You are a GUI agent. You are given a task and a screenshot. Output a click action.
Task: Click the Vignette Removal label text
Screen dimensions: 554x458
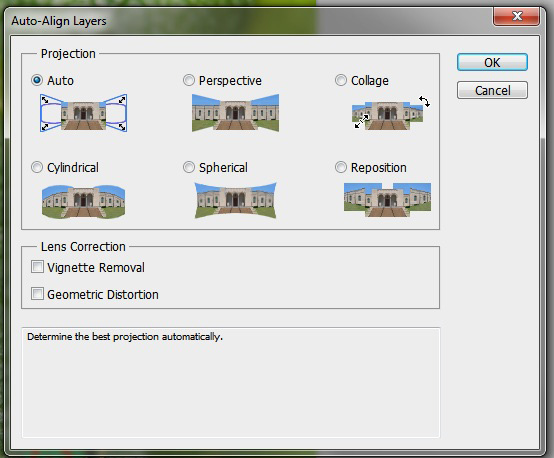pyautogui.click(x=96, y=268)
